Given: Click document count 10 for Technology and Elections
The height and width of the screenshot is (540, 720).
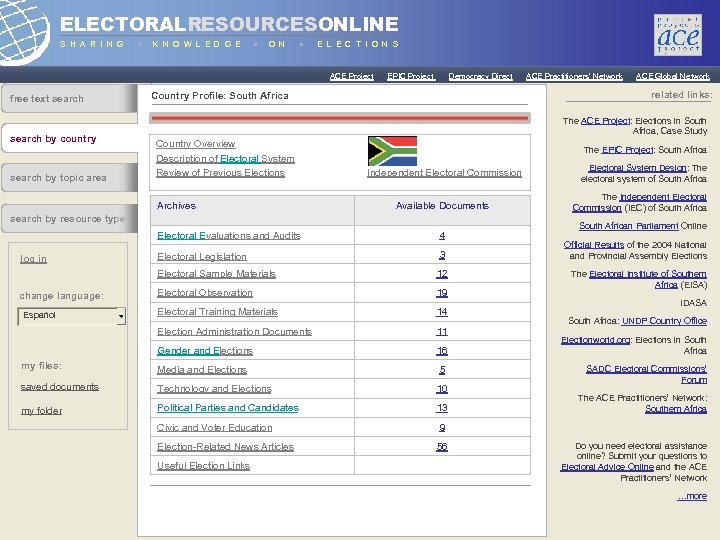Looking at the screenshot, I should coord(442,389).
